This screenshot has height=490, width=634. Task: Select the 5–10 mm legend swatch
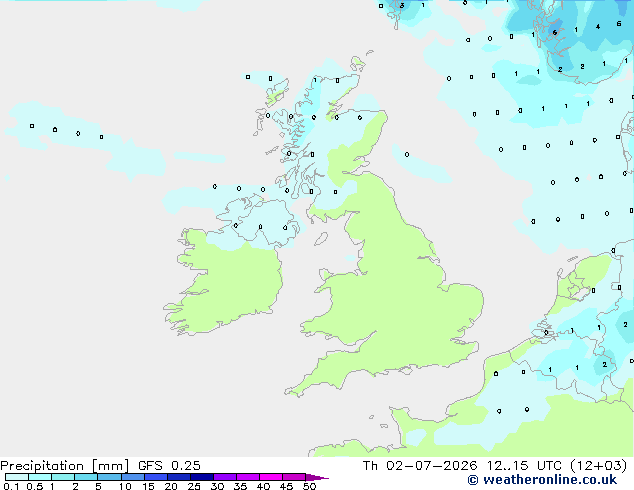[109, 477]
